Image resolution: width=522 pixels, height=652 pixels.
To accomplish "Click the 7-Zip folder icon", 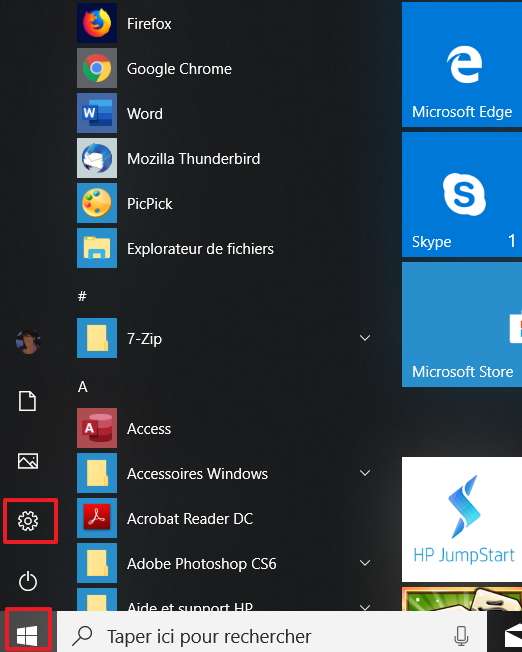I will coord(97,338).
